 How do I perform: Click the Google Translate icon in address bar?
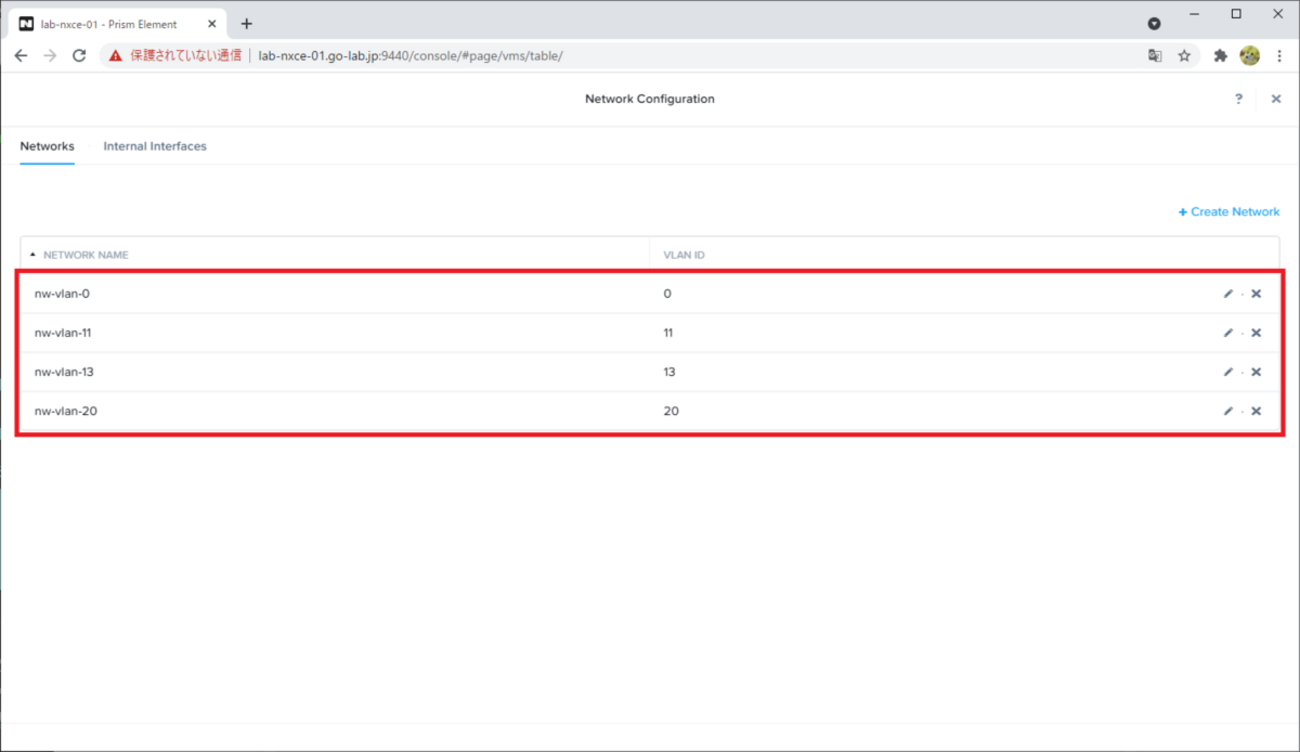pyautogui.click(x=1155, y=56)
